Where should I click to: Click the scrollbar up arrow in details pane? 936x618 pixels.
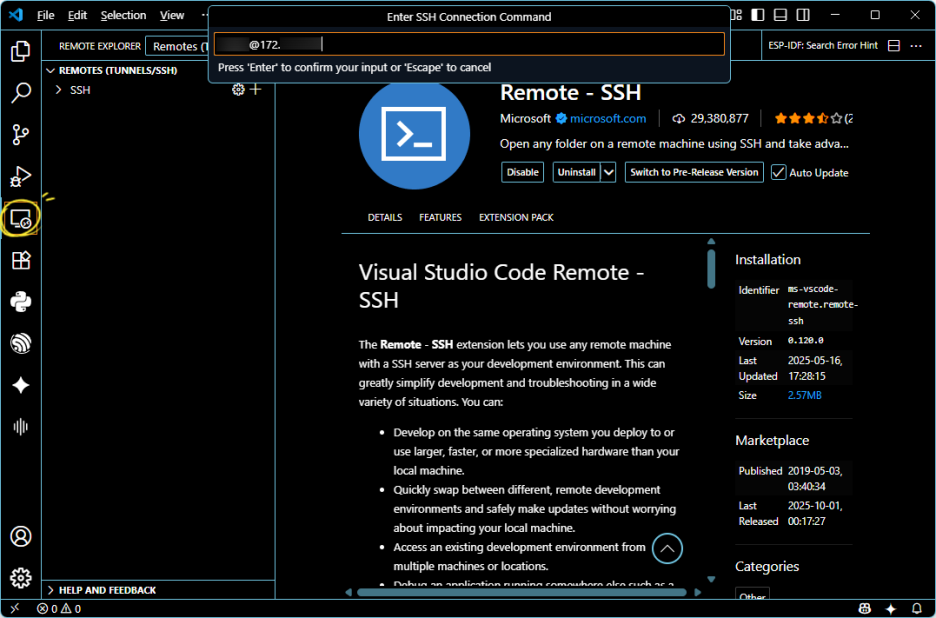point(711,242)
